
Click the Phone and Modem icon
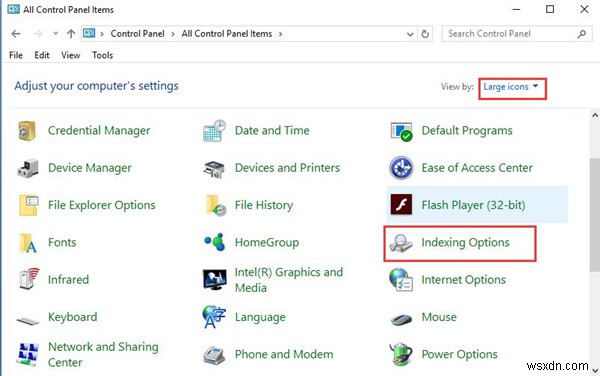[214, 355]
